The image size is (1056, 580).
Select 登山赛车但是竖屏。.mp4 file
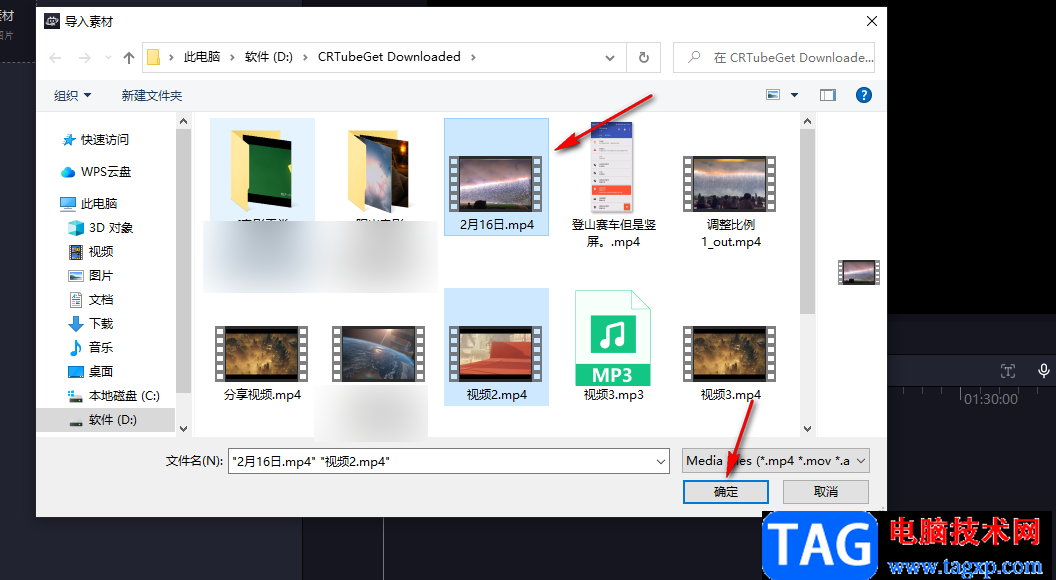point(614,185)
